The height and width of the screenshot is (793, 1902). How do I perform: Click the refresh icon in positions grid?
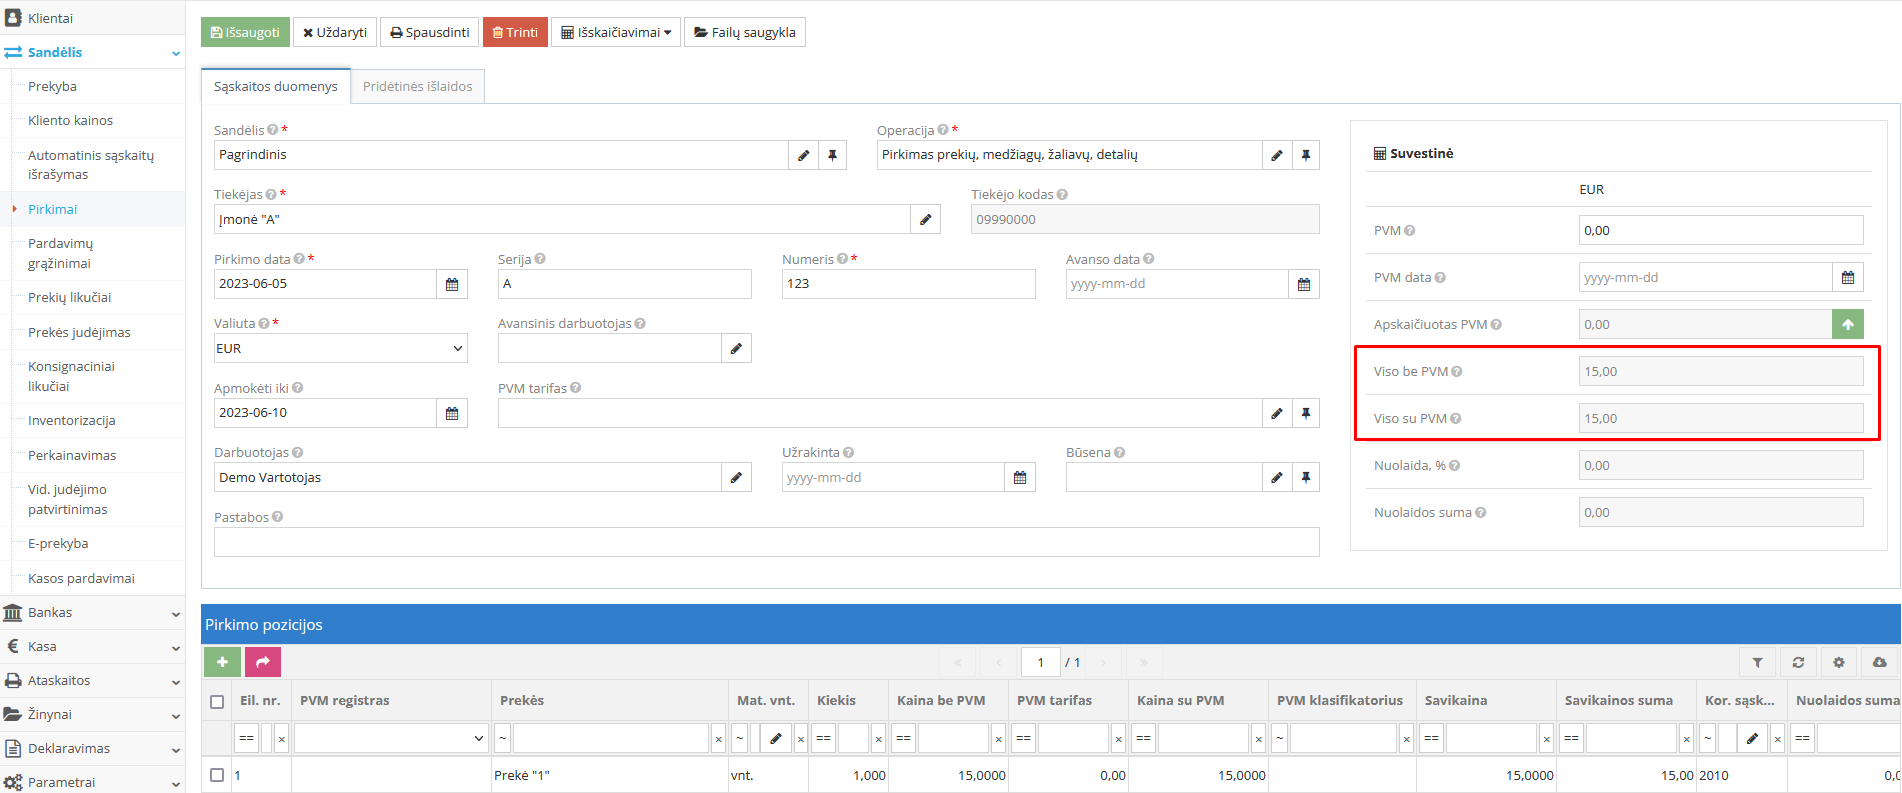1798,662
